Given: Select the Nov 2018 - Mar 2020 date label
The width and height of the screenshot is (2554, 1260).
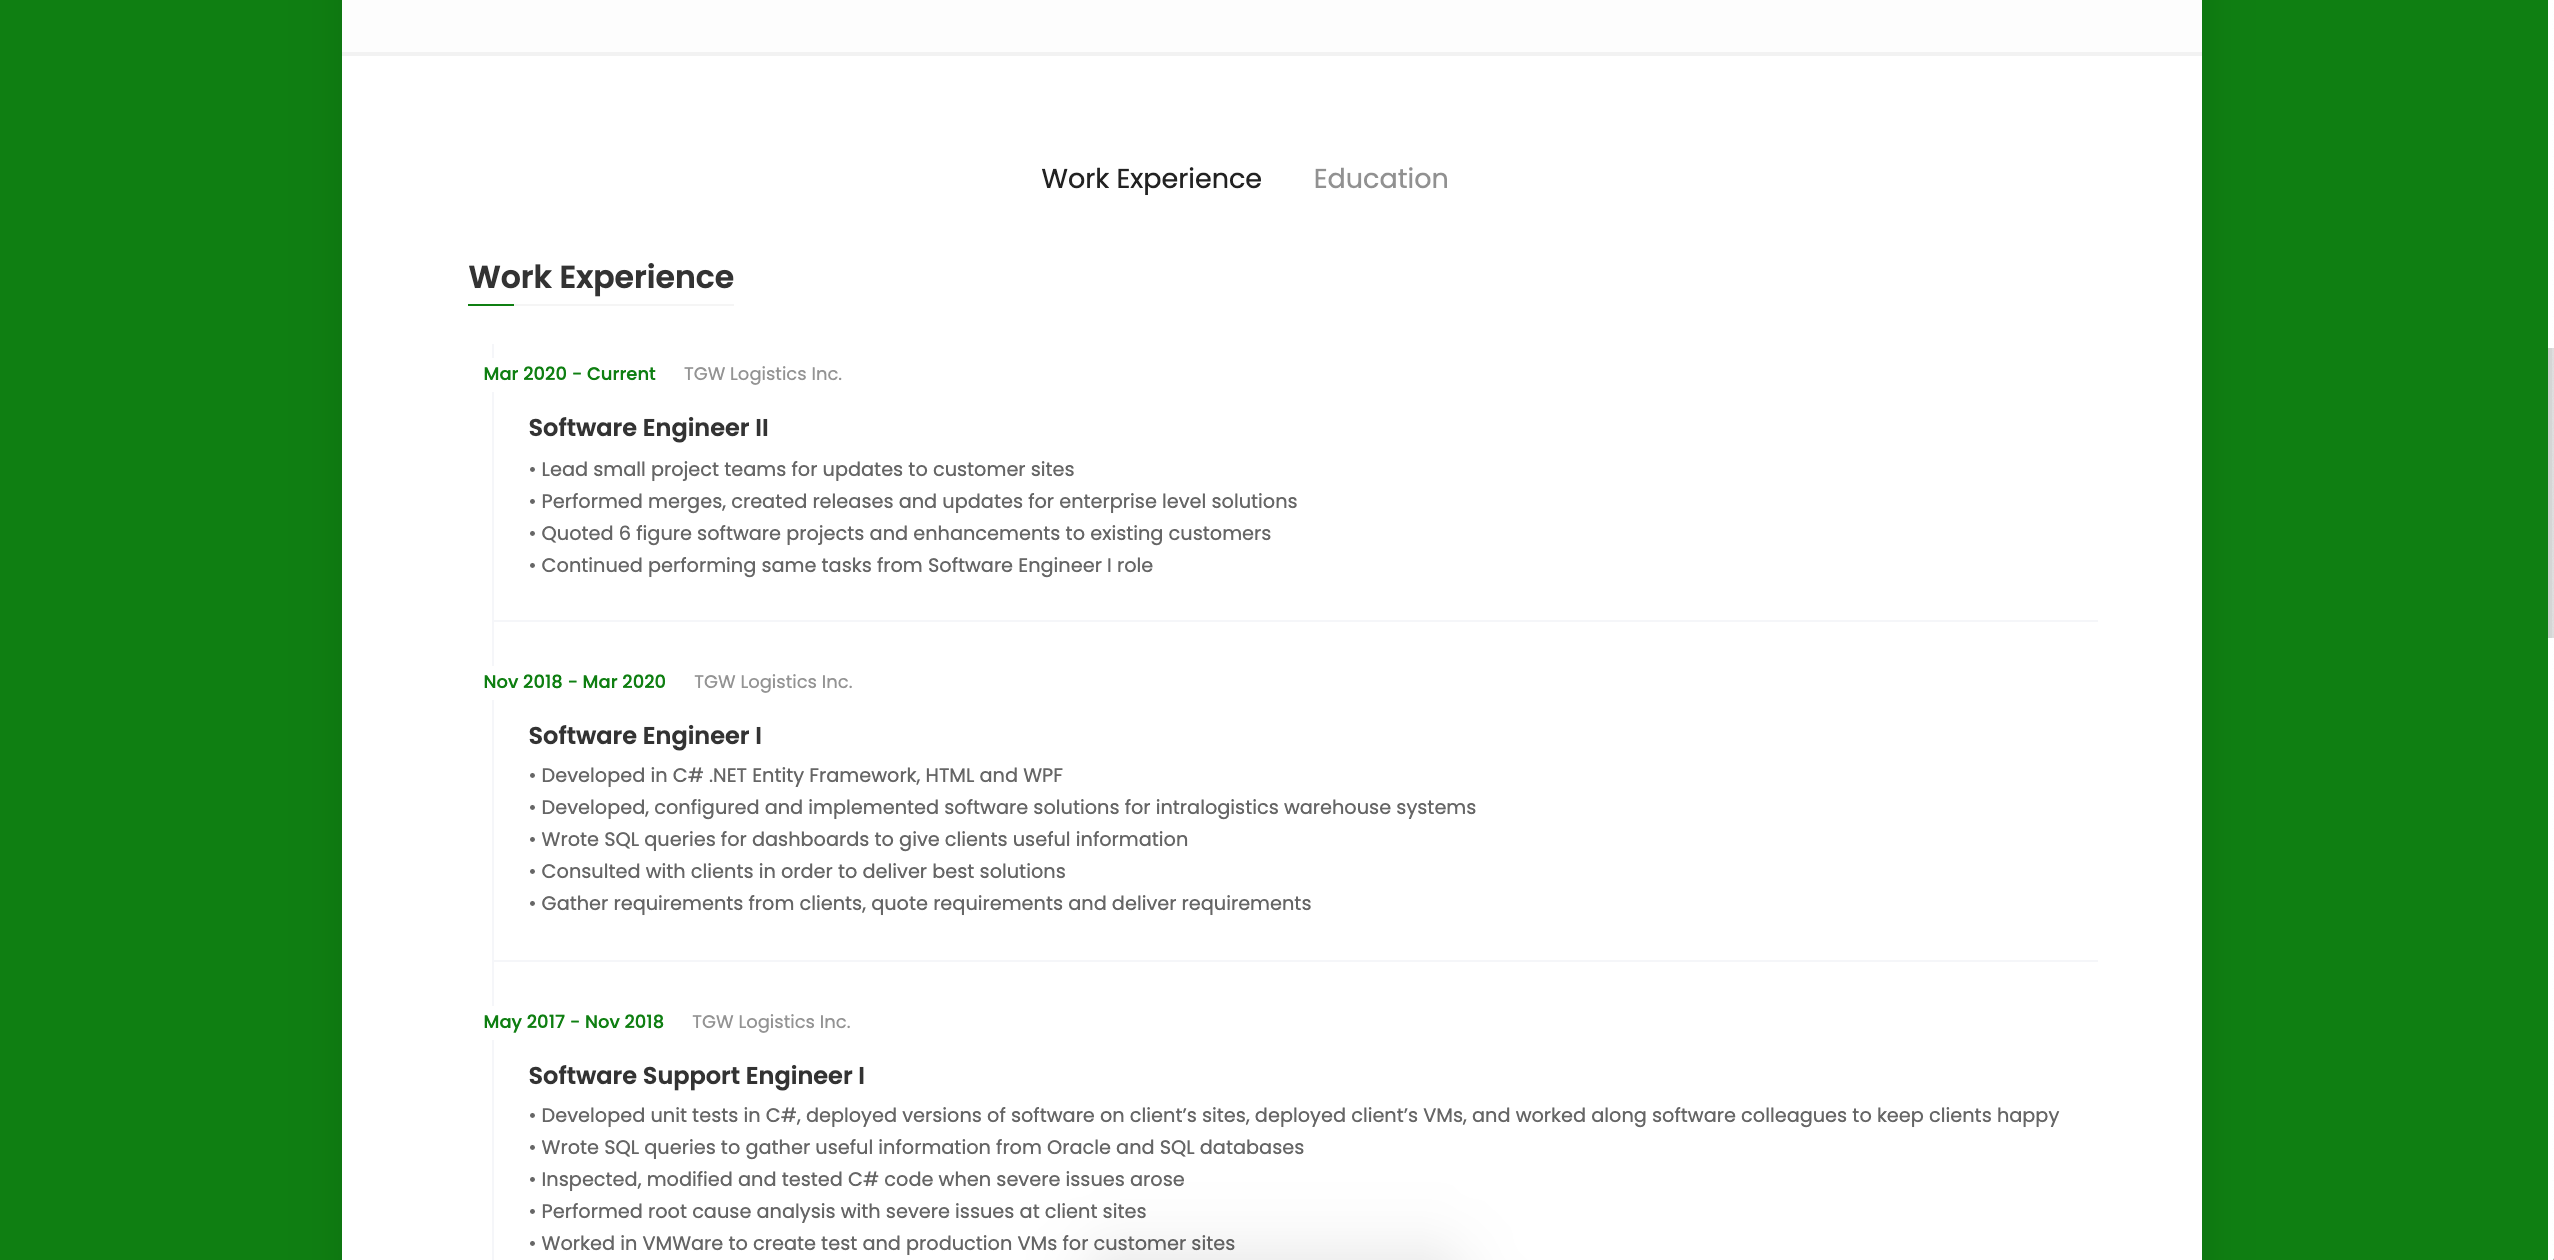Looking at the screenshot, I should (x=574, y=681).
